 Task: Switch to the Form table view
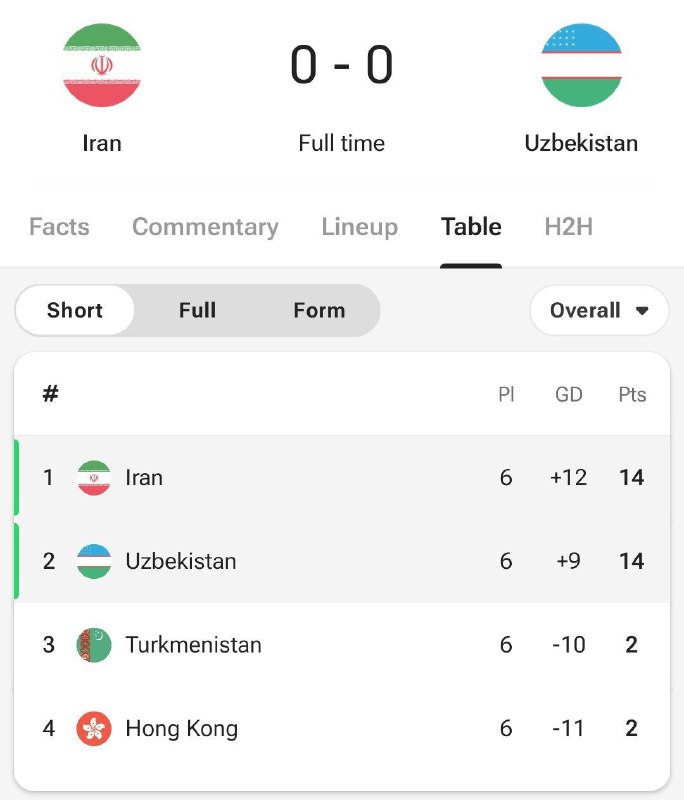[319, 310]
